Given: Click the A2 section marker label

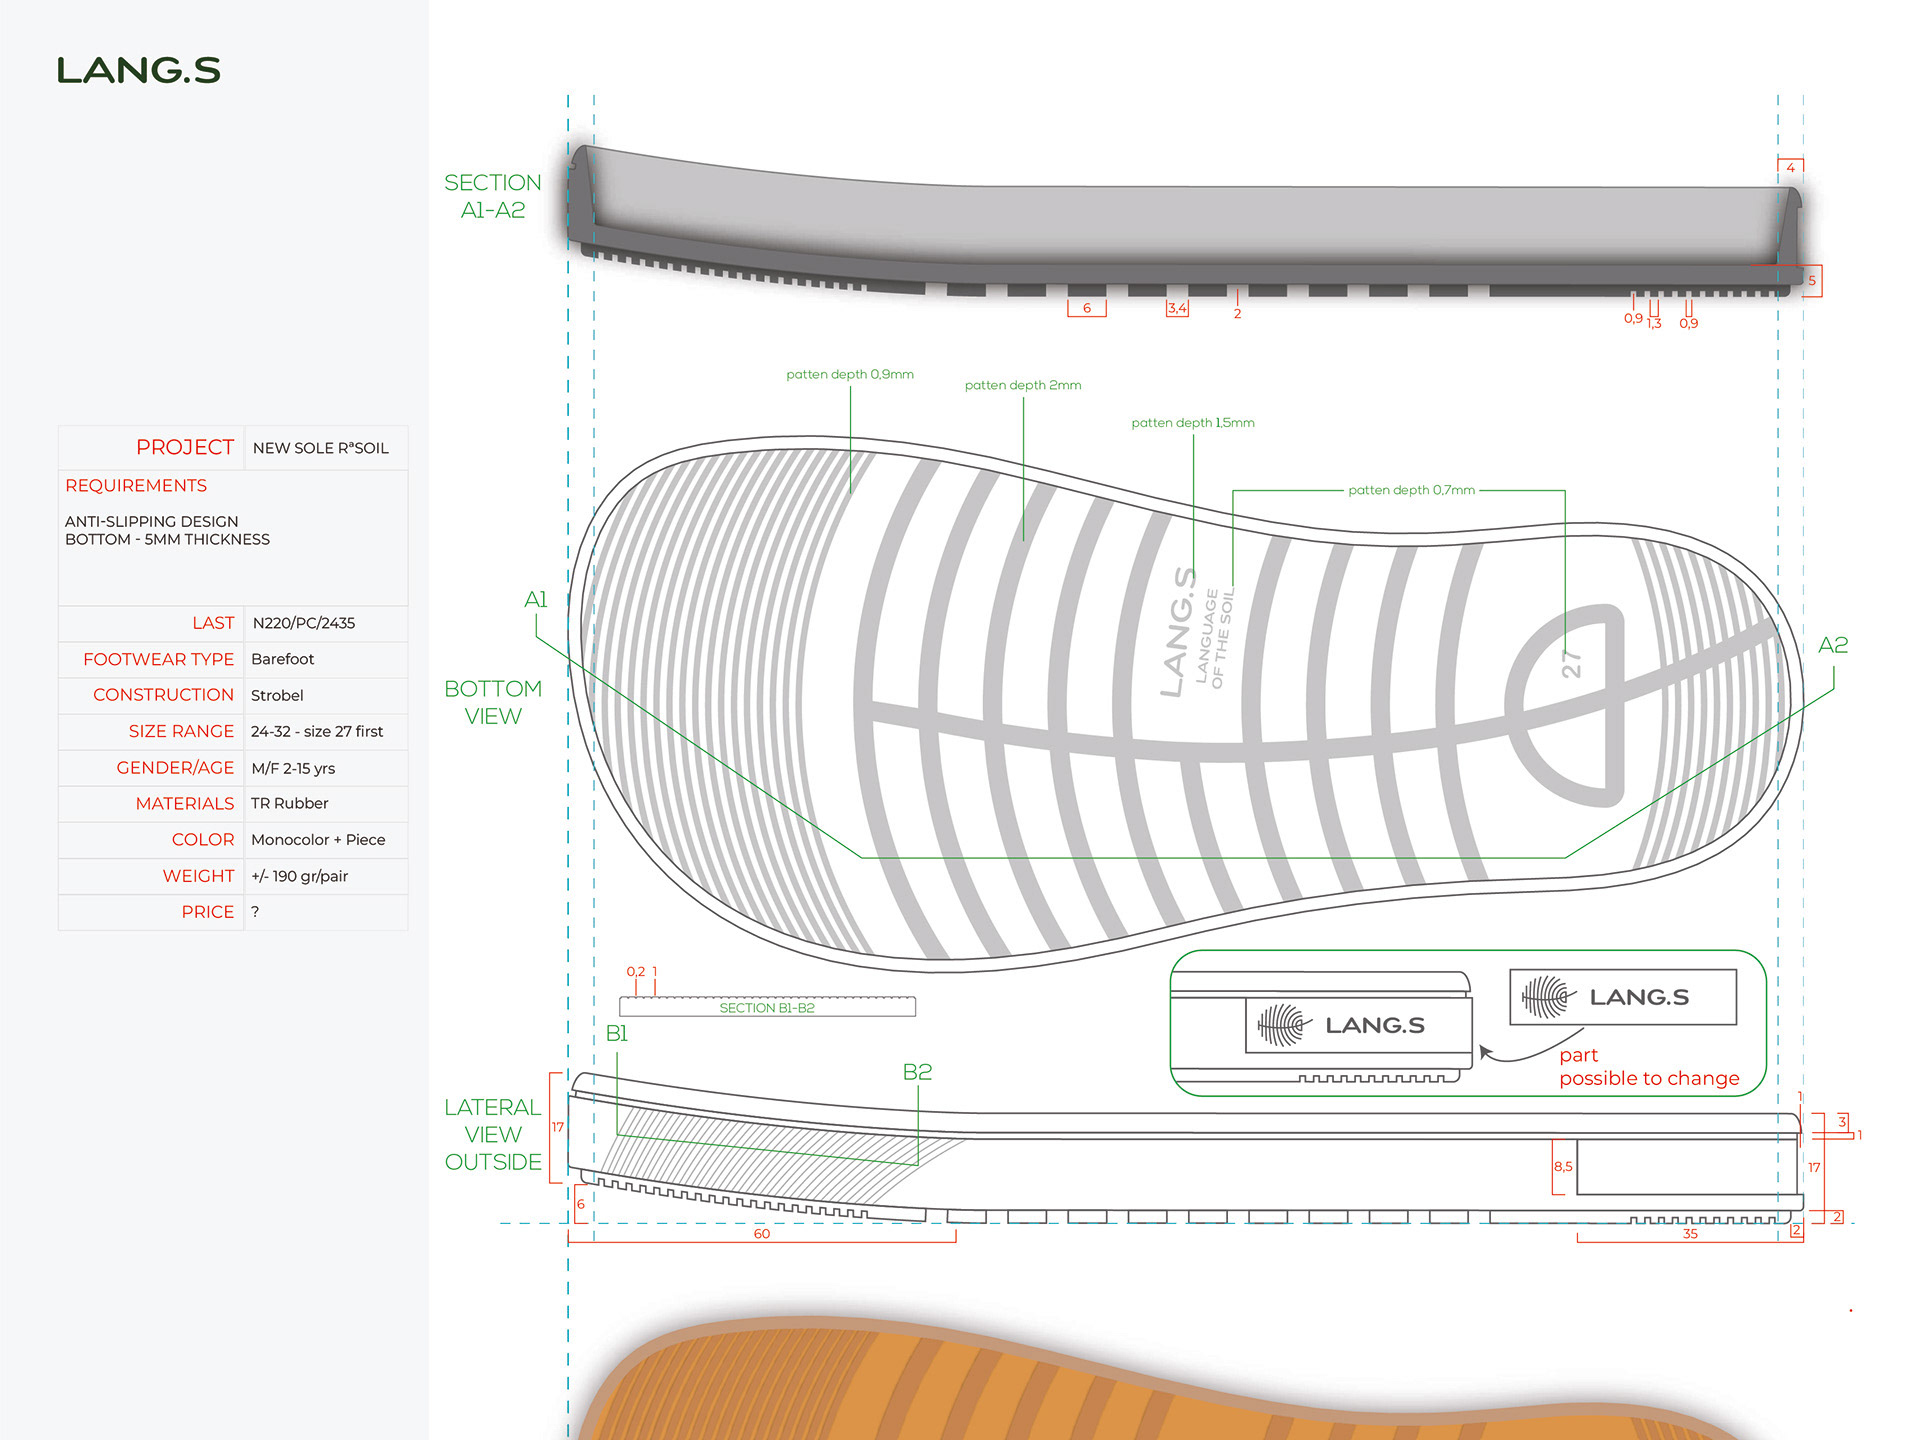Looking at the screenshot, I should pos(1832,646).
